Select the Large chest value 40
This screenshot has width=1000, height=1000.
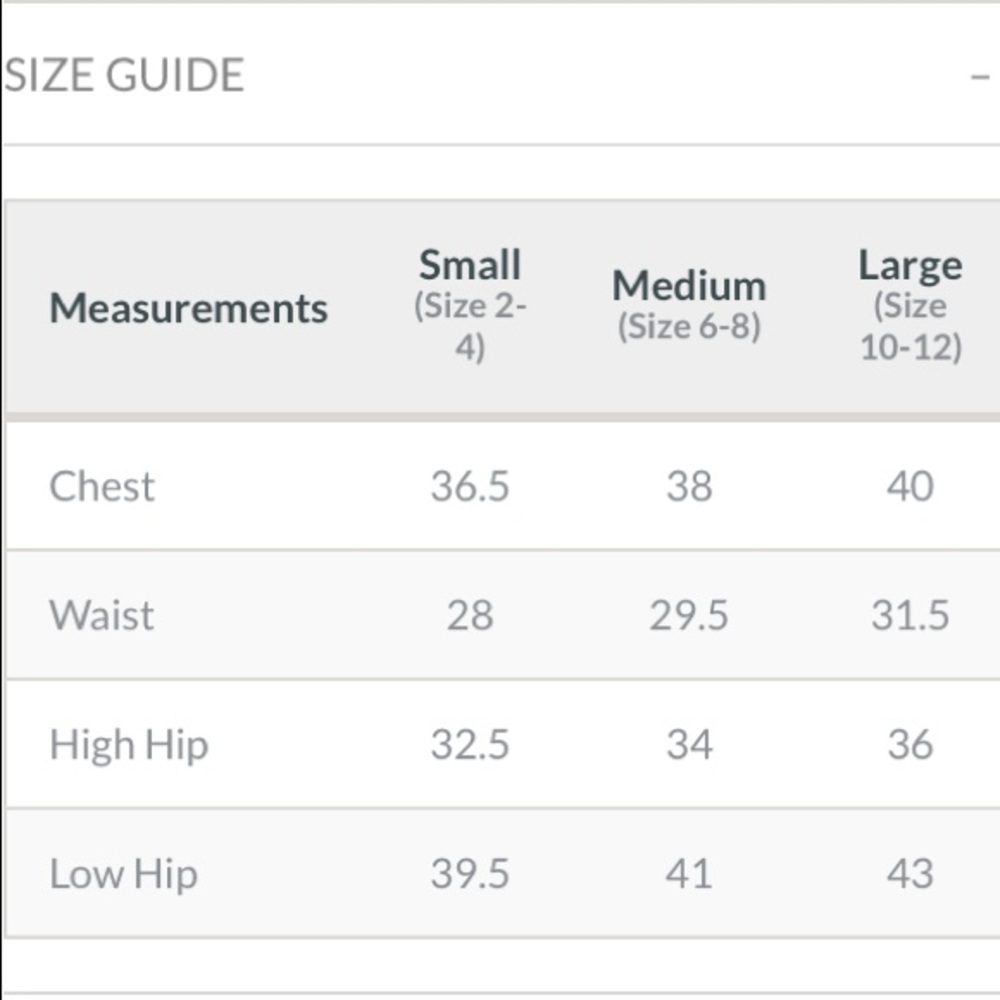point(910,487)
